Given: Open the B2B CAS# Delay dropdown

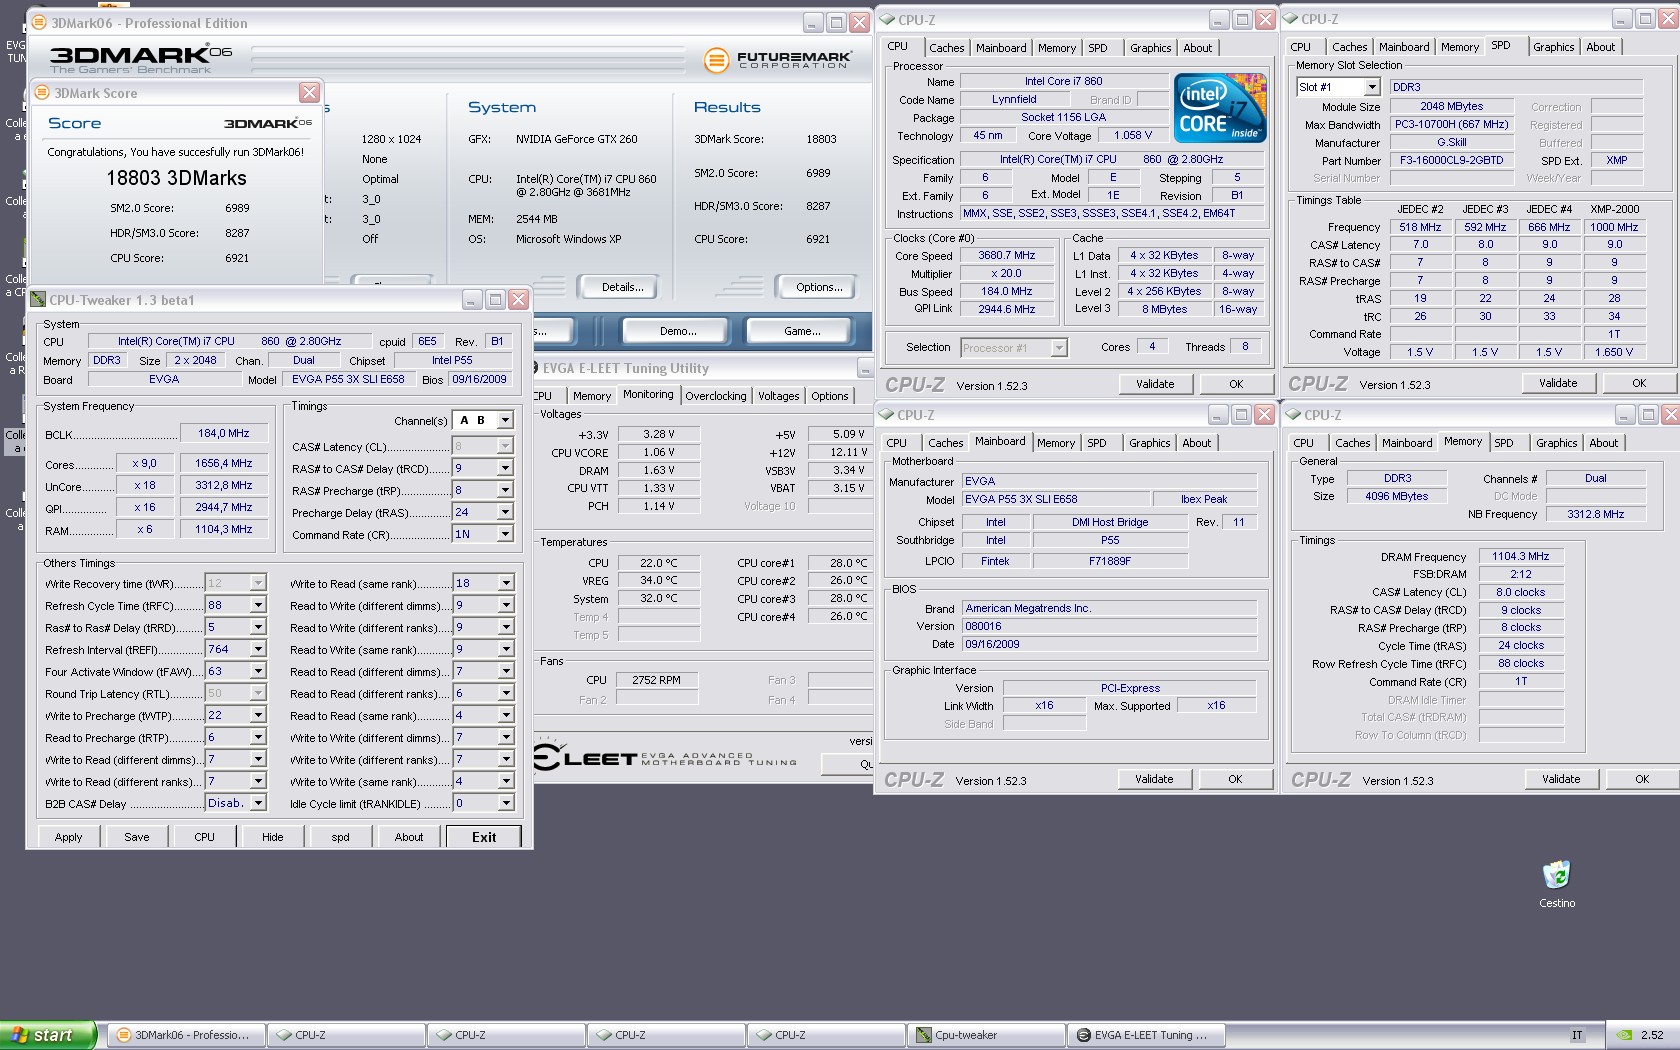Looking at the screenshot, I should 258,803.
